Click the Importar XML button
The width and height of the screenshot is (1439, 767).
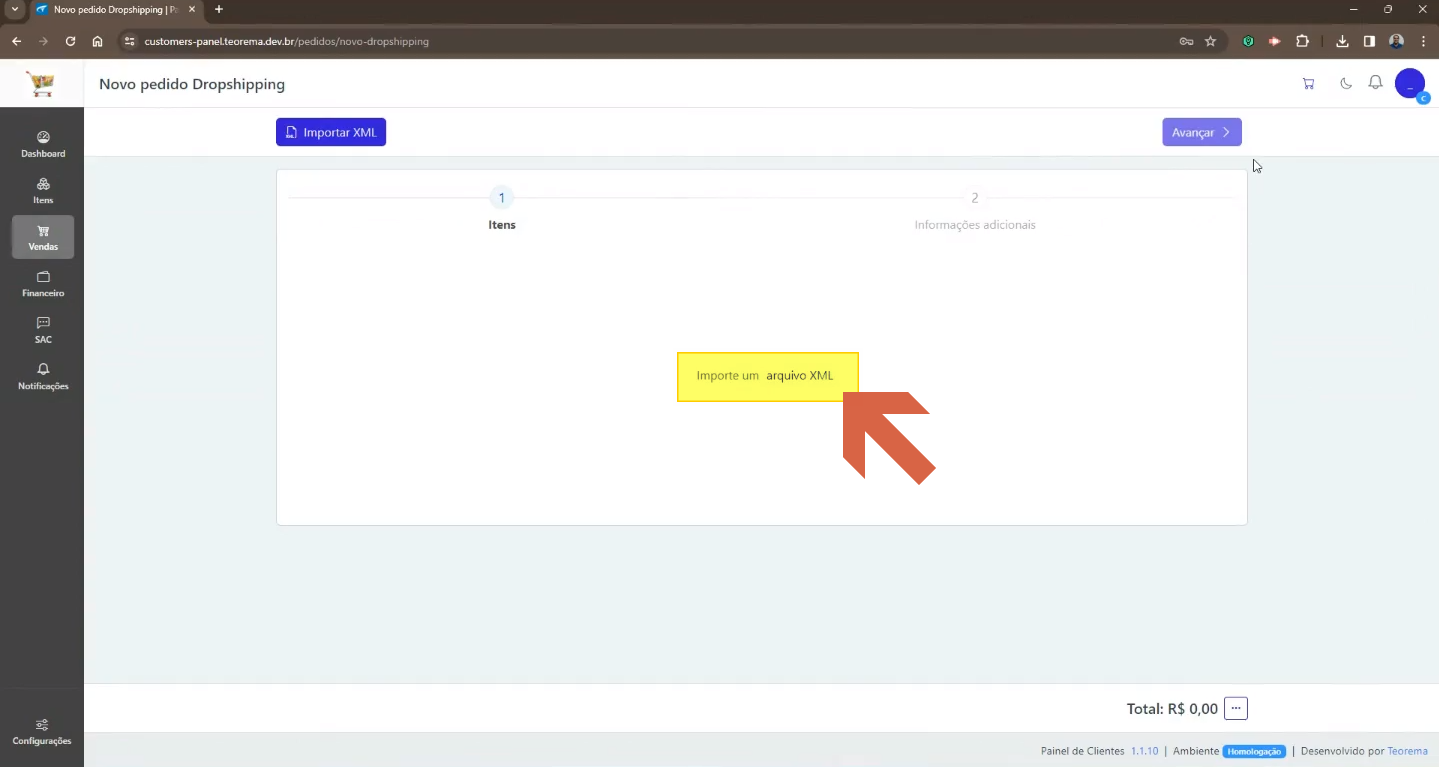pos(331,132)
